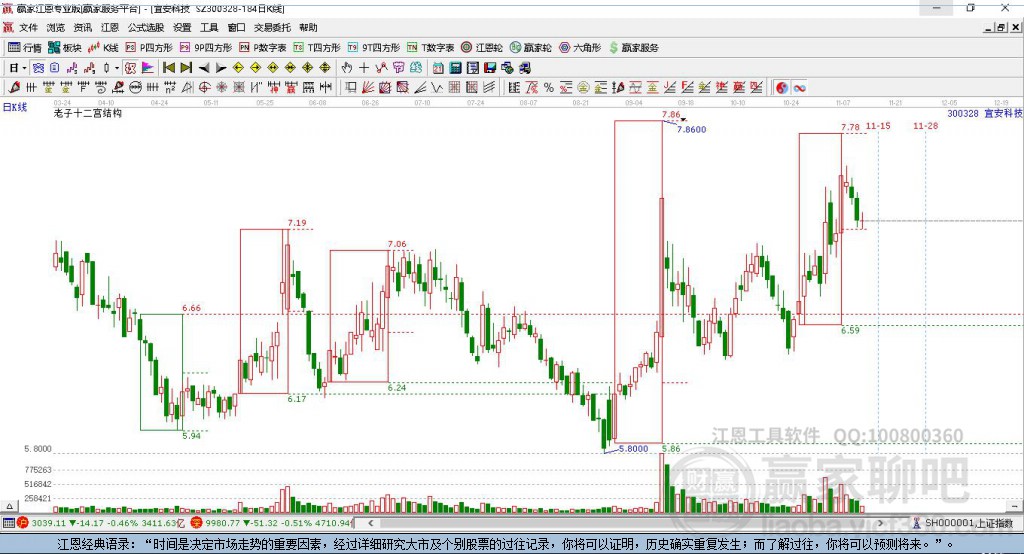This screenshot has width=1024, height=554.
Task: Open the 文件 menu
Action: pos(28,27)
